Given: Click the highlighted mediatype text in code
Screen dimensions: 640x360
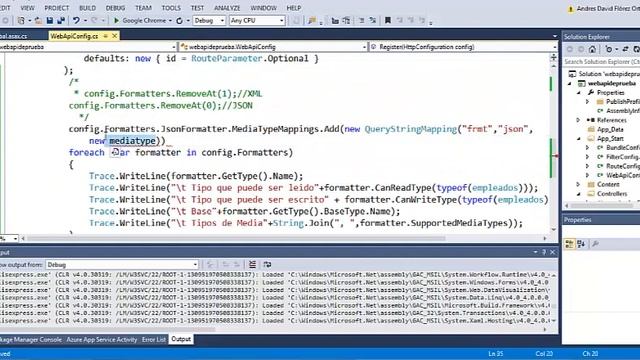Looking at the screenshot, I should coord(132,141).
